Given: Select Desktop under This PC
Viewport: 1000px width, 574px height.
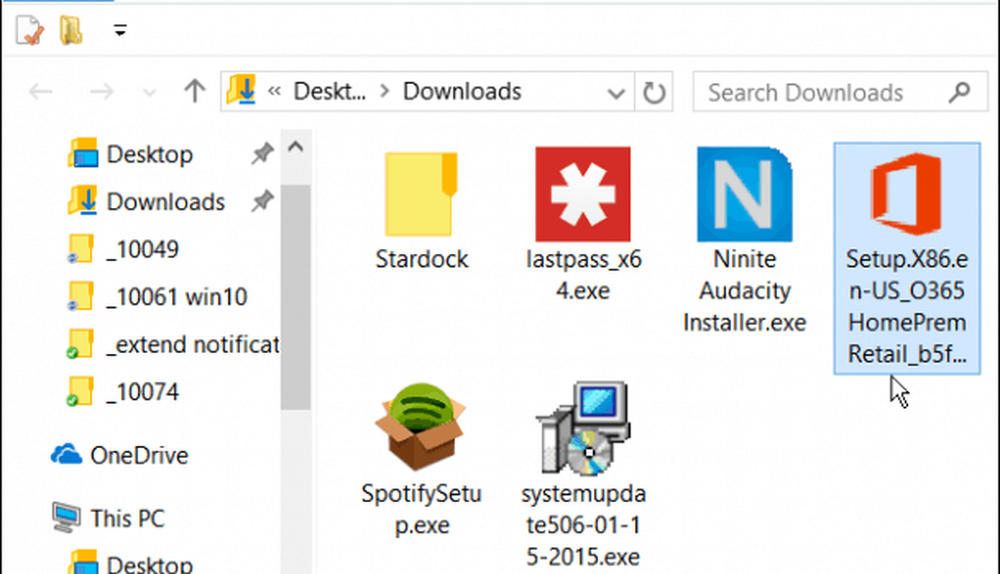Looking at the screenshot, I should pos(150,564).
